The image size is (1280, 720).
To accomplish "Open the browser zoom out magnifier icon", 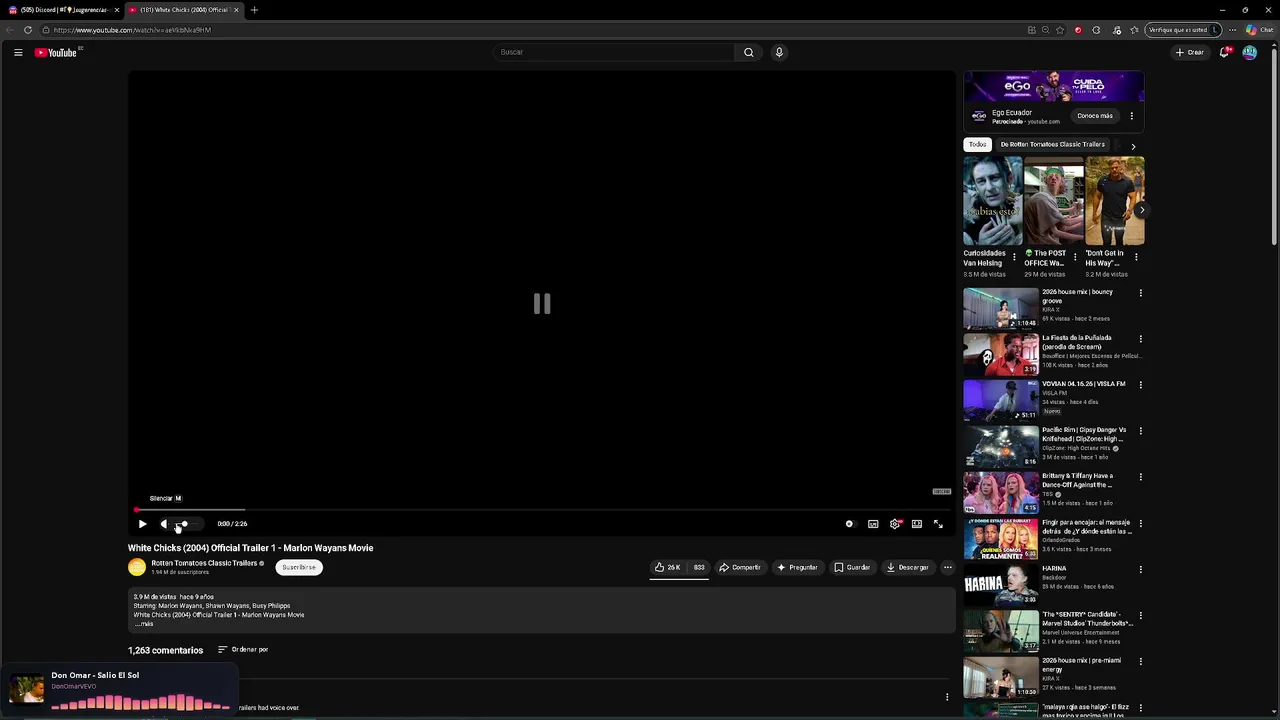I will point(1046,30).
